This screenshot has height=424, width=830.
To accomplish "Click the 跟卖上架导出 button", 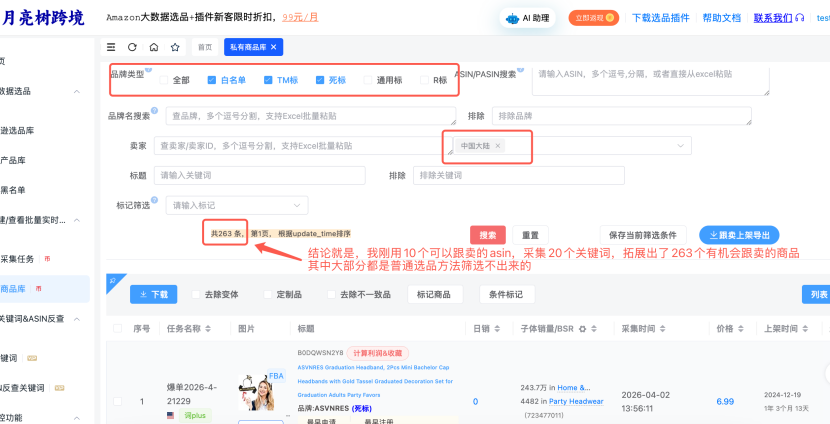I will click(x=739, y=235).
